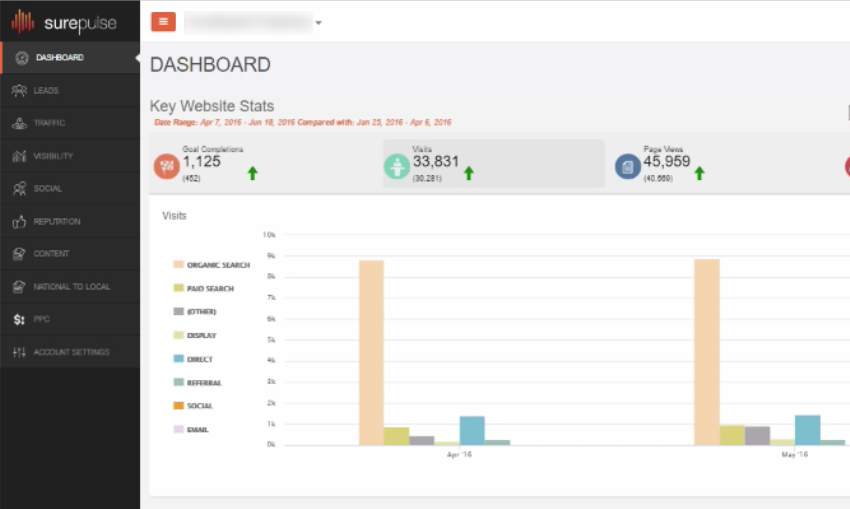This screenshot has width=850, height=509.
Task: Click the Traffic sidebar icon
Action: pyautogui.click(x=19, y=124)
